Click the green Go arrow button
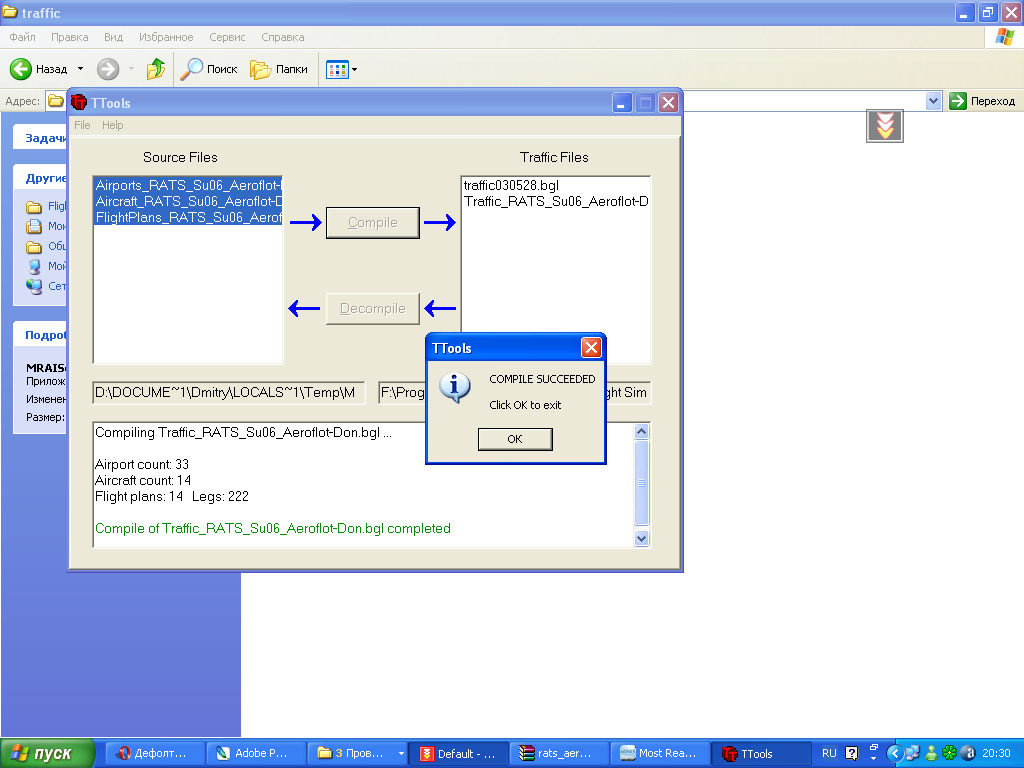This screenshot has height=768, width=1024. click(957, 101)
